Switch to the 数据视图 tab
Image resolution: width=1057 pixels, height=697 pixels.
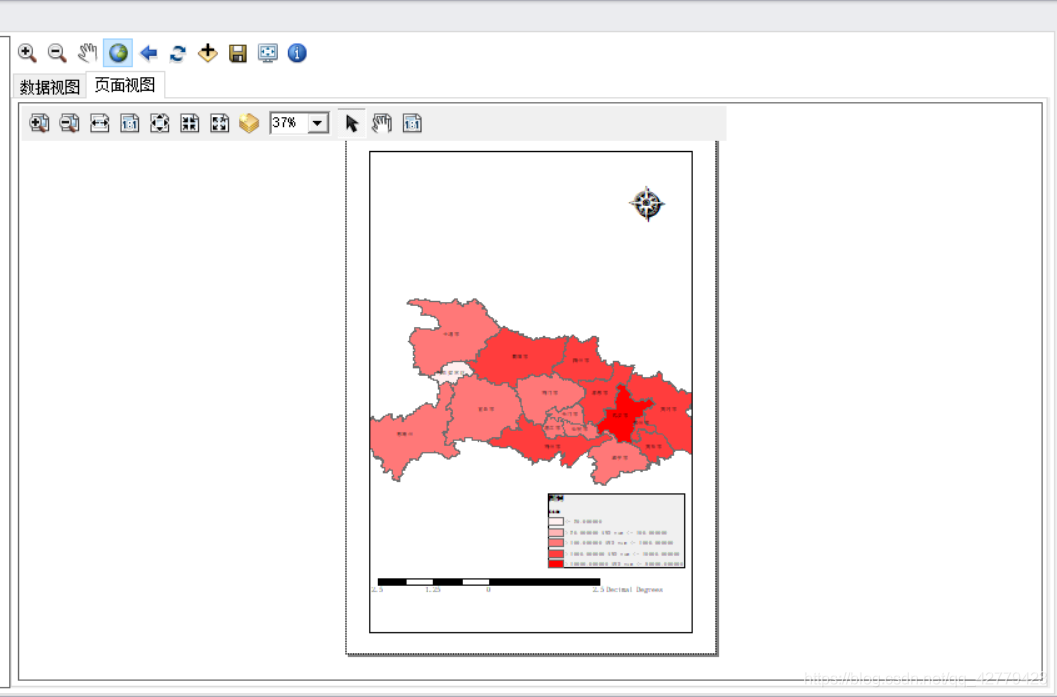[x=49, y=87]
